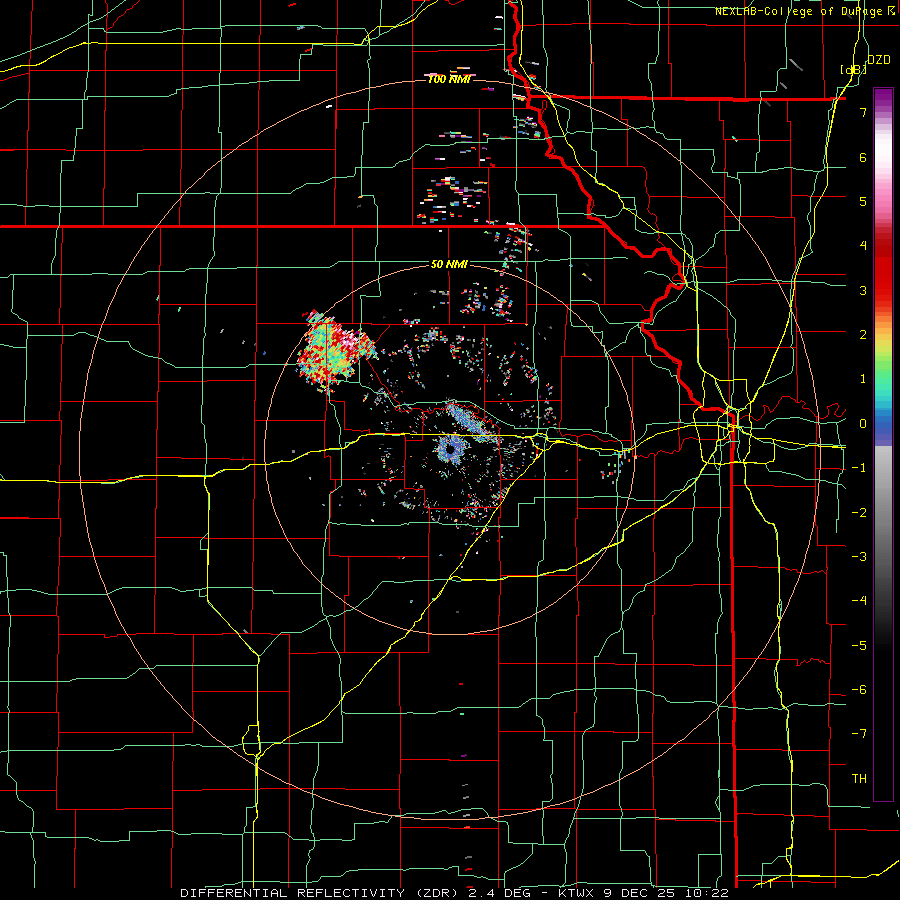Click the blue circular echo at the radar center
Screen dimensions: 900x900
[451, 449]
